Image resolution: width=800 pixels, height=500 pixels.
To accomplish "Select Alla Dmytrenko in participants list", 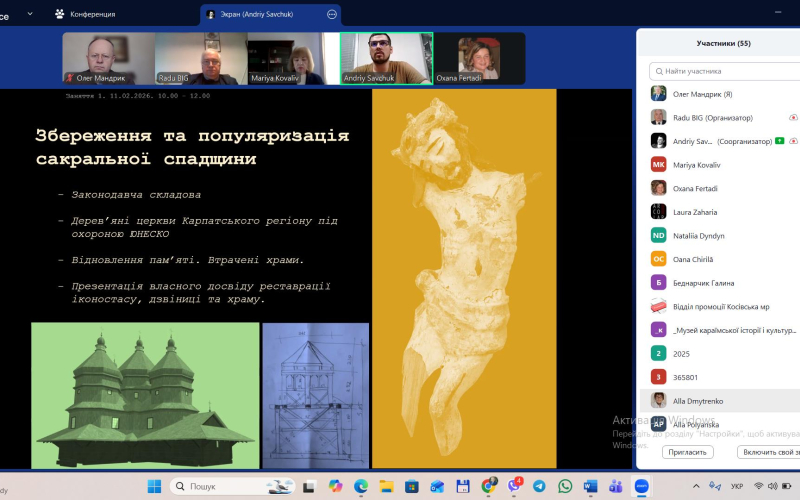I will (x=720, y=401).
